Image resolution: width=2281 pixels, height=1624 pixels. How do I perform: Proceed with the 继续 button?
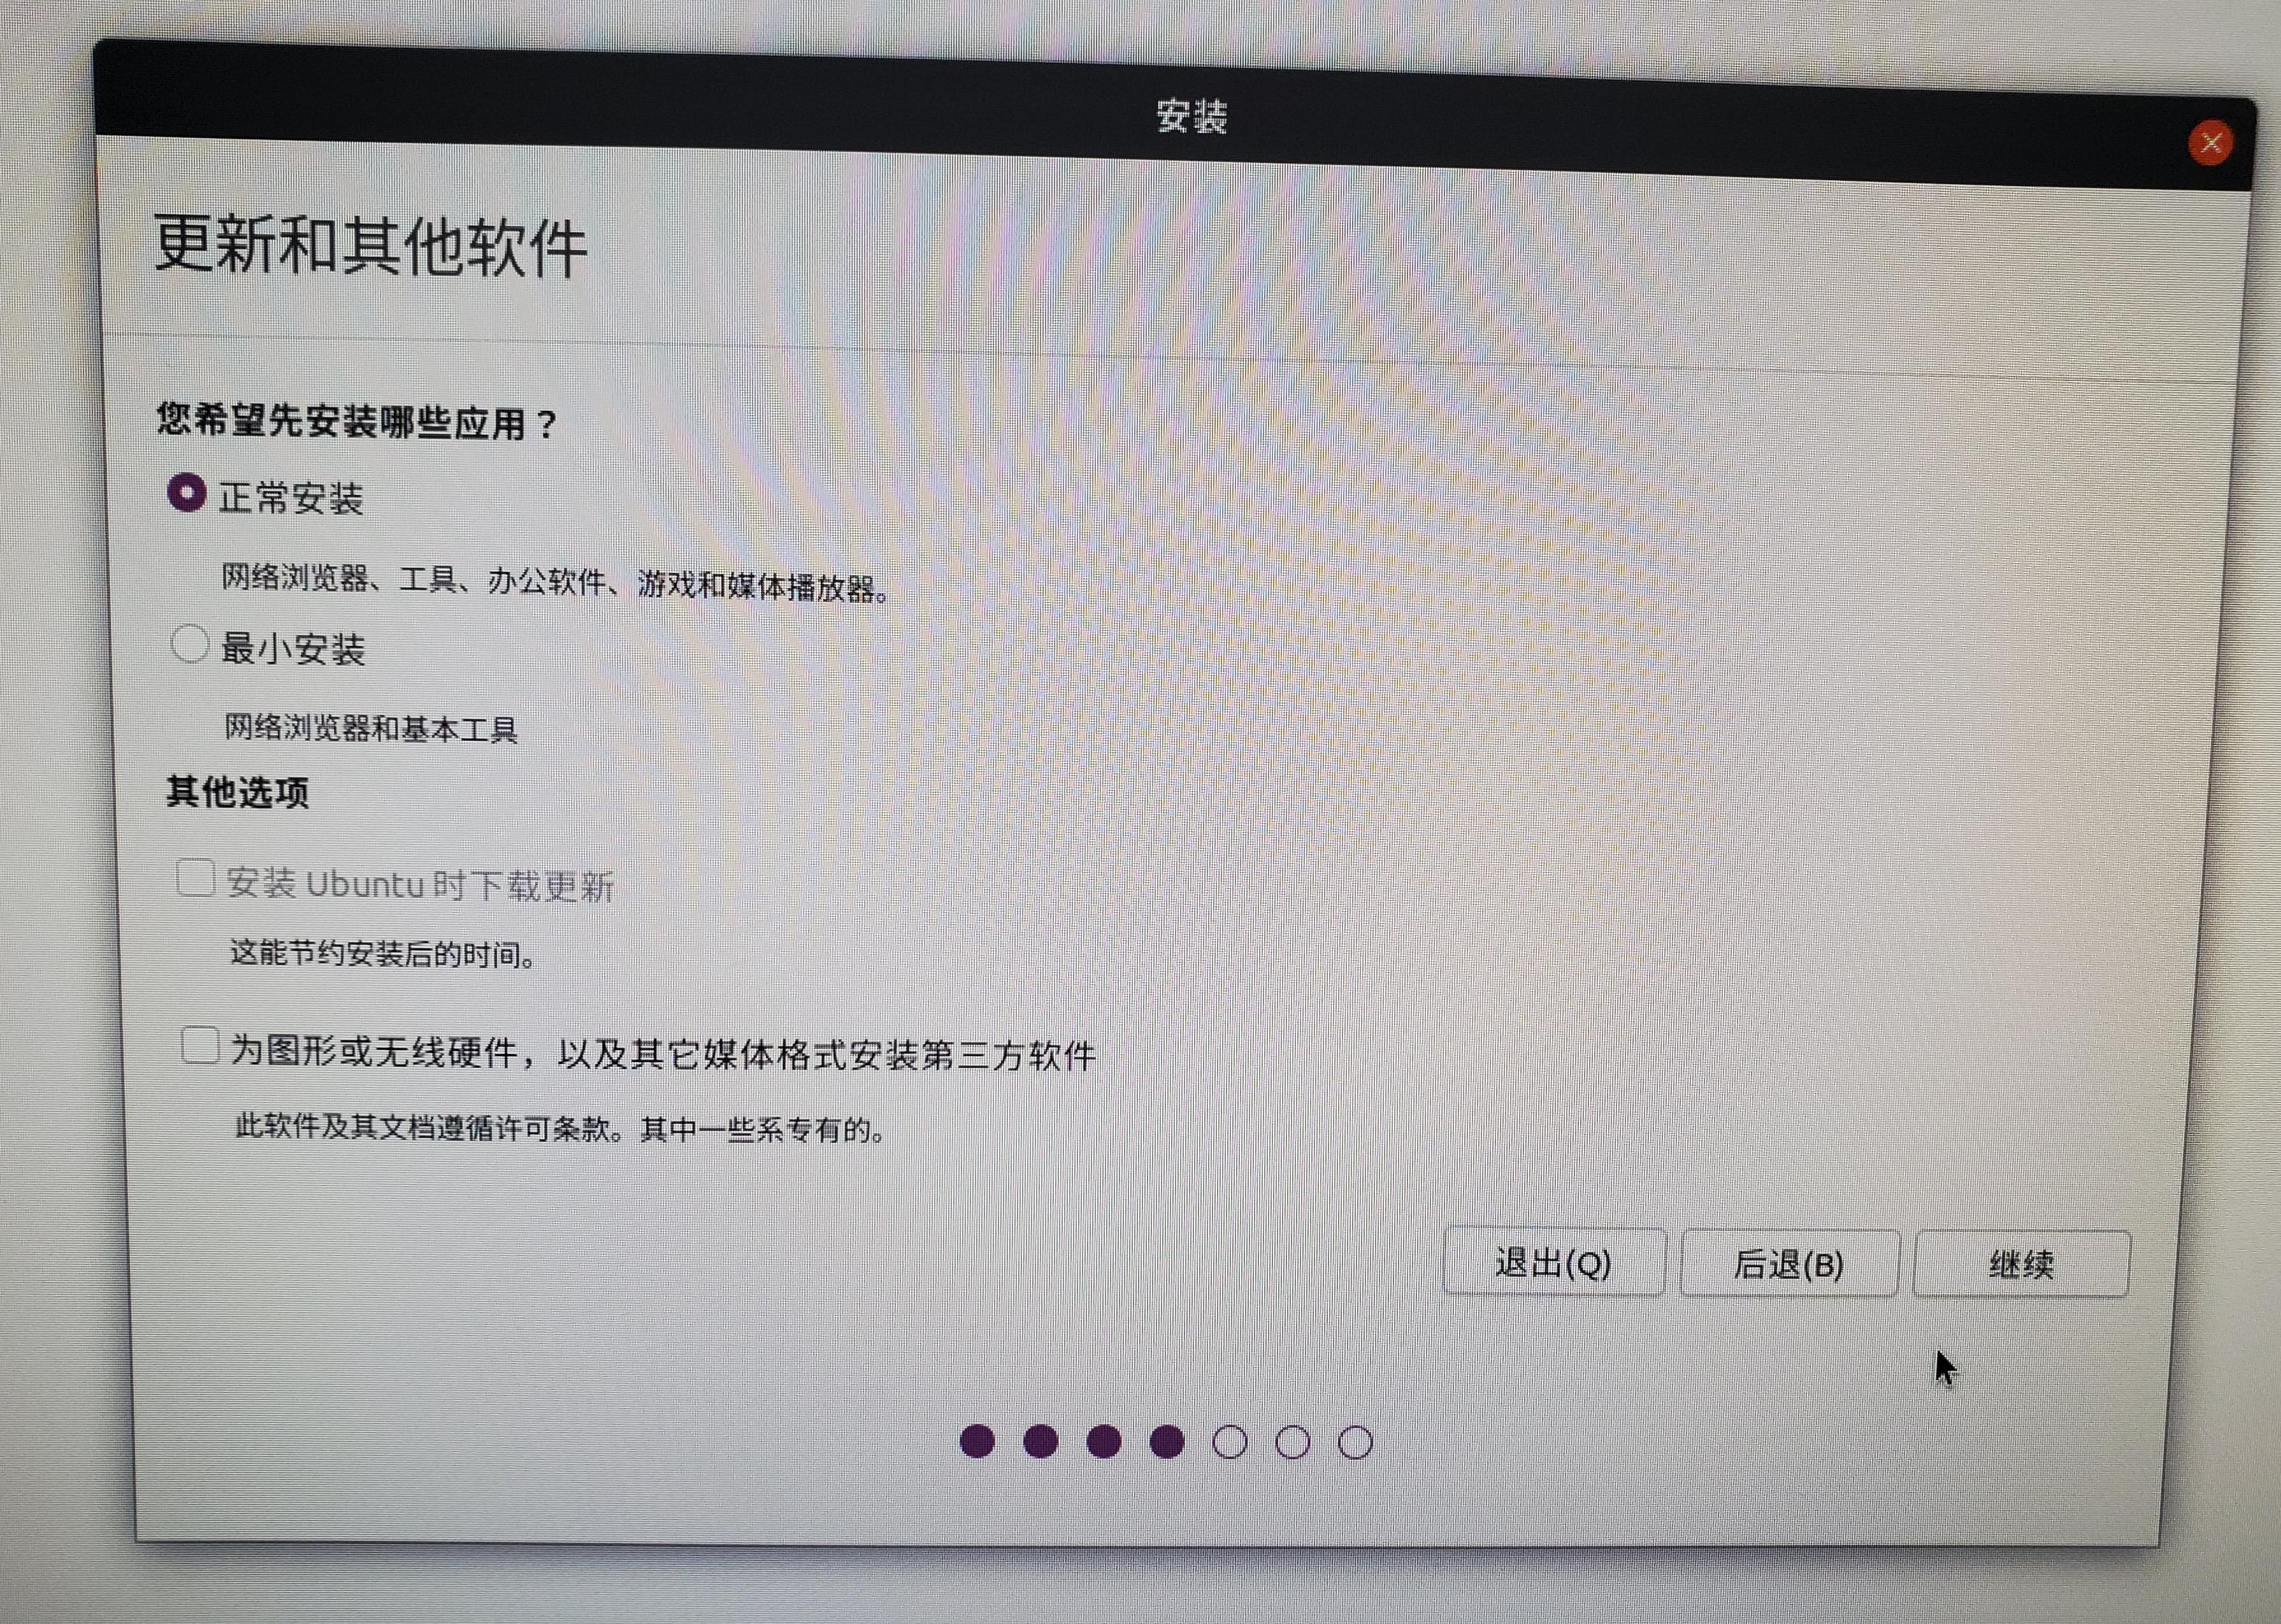(x=2021, y=1264)
